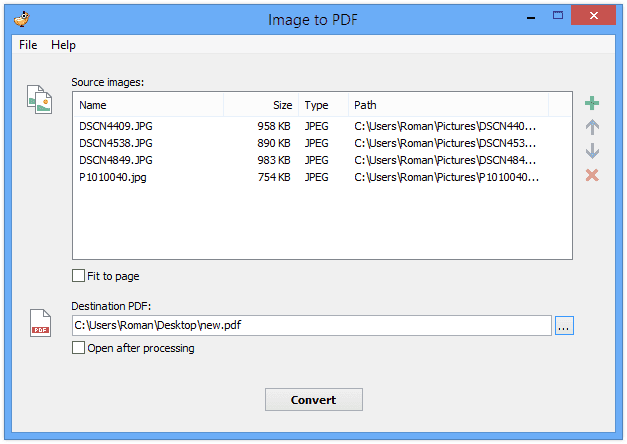
Task: Sort list by the Size column header
Action: coord(261,105)
